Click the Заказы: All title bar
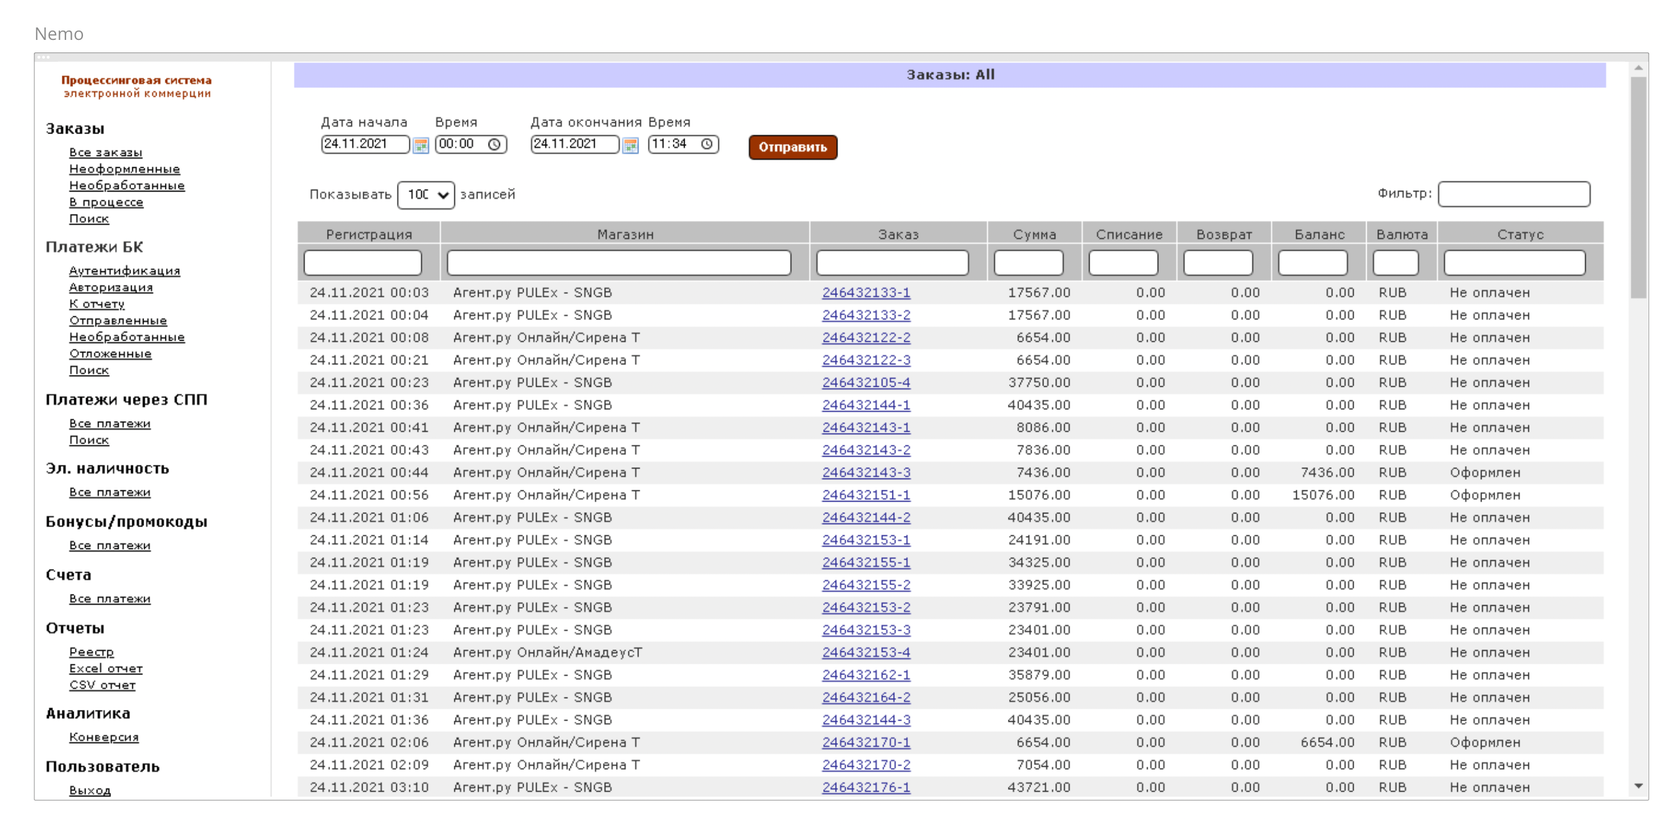Viewport: 1680px width, 826px height. tap(950, 75)
